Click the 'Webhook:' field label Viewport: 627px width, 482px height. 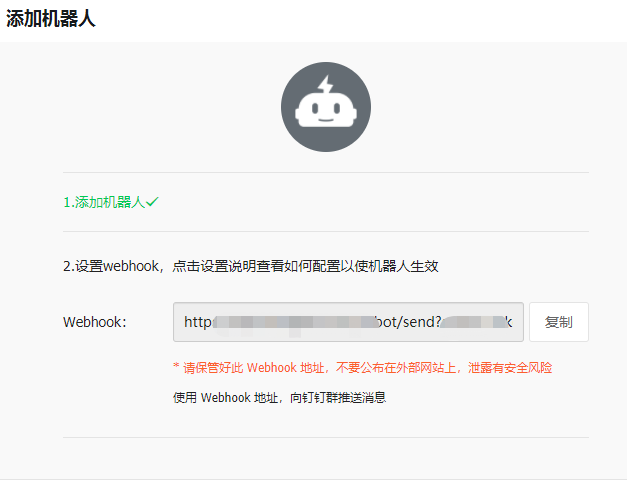click(x=95, y=322)
